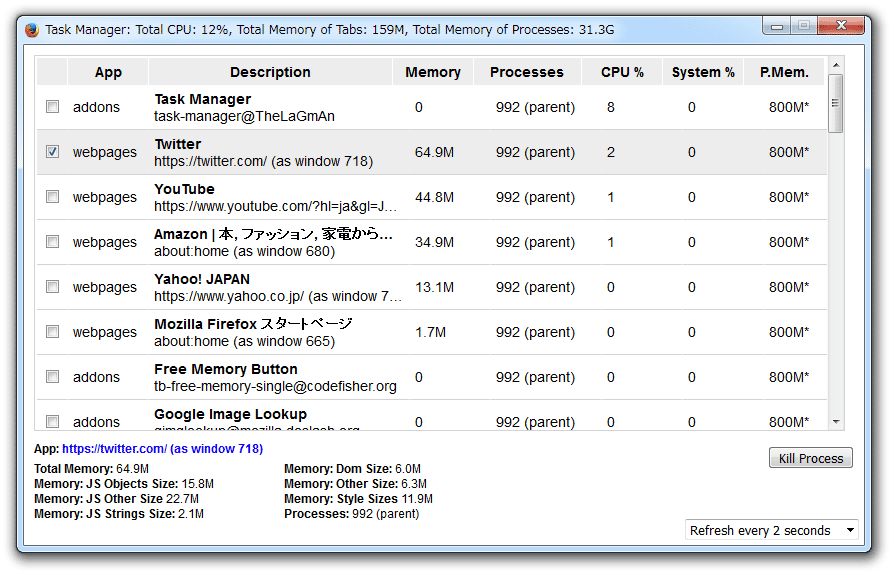
Task: Click the task-manager@TheLaGmAn text
Action: [244, 117]
